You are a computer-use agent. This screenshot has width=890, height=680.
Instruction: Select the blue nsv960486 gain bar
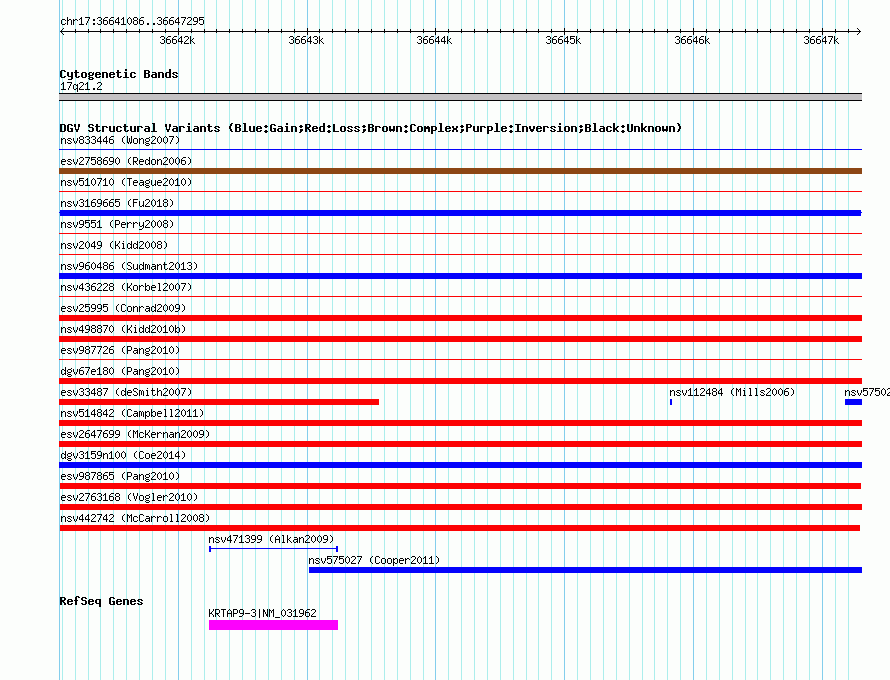click(x=460, y=276)
